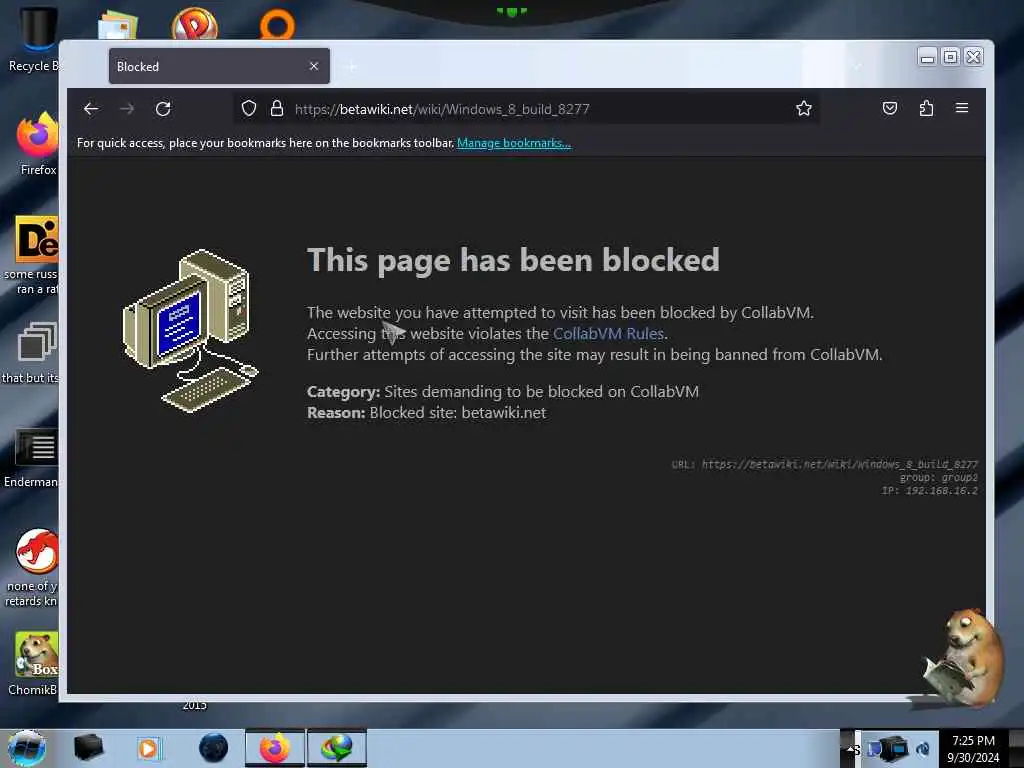
Task: Open the Save to Pocket icon
Action: click(x=889, y=108)
